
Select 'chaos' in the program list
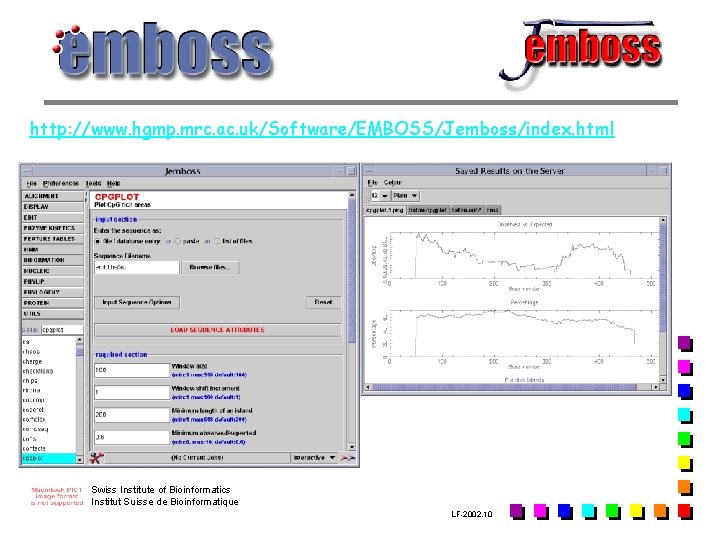point(31,352)
